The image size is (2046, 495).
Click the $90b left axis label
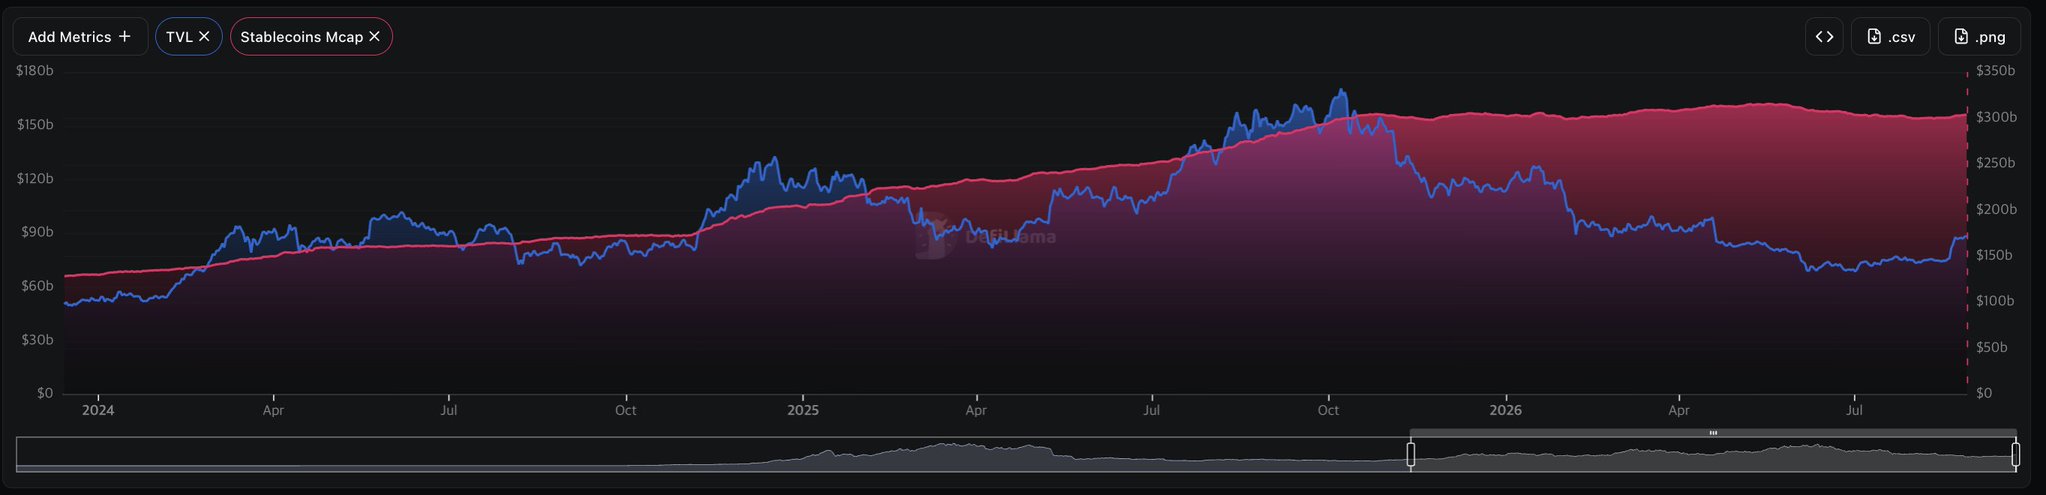point(39,232)
